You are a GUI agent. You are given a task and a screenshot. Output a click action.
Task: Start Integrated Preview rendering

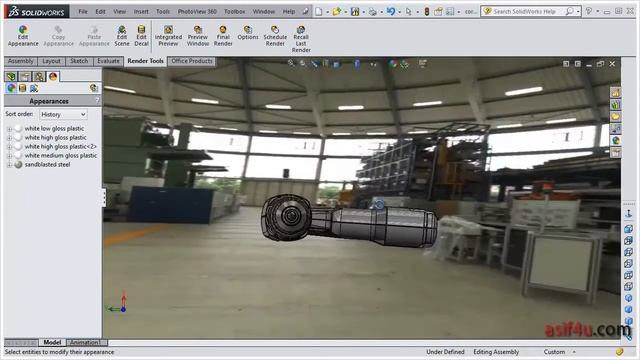168,36
